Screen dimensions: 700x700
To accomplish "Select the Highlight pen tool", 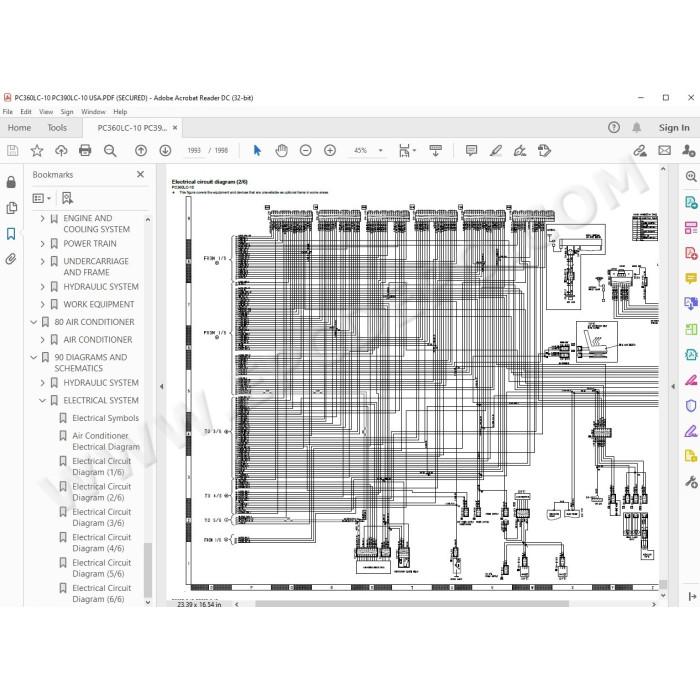I will [x=496, y=150].
